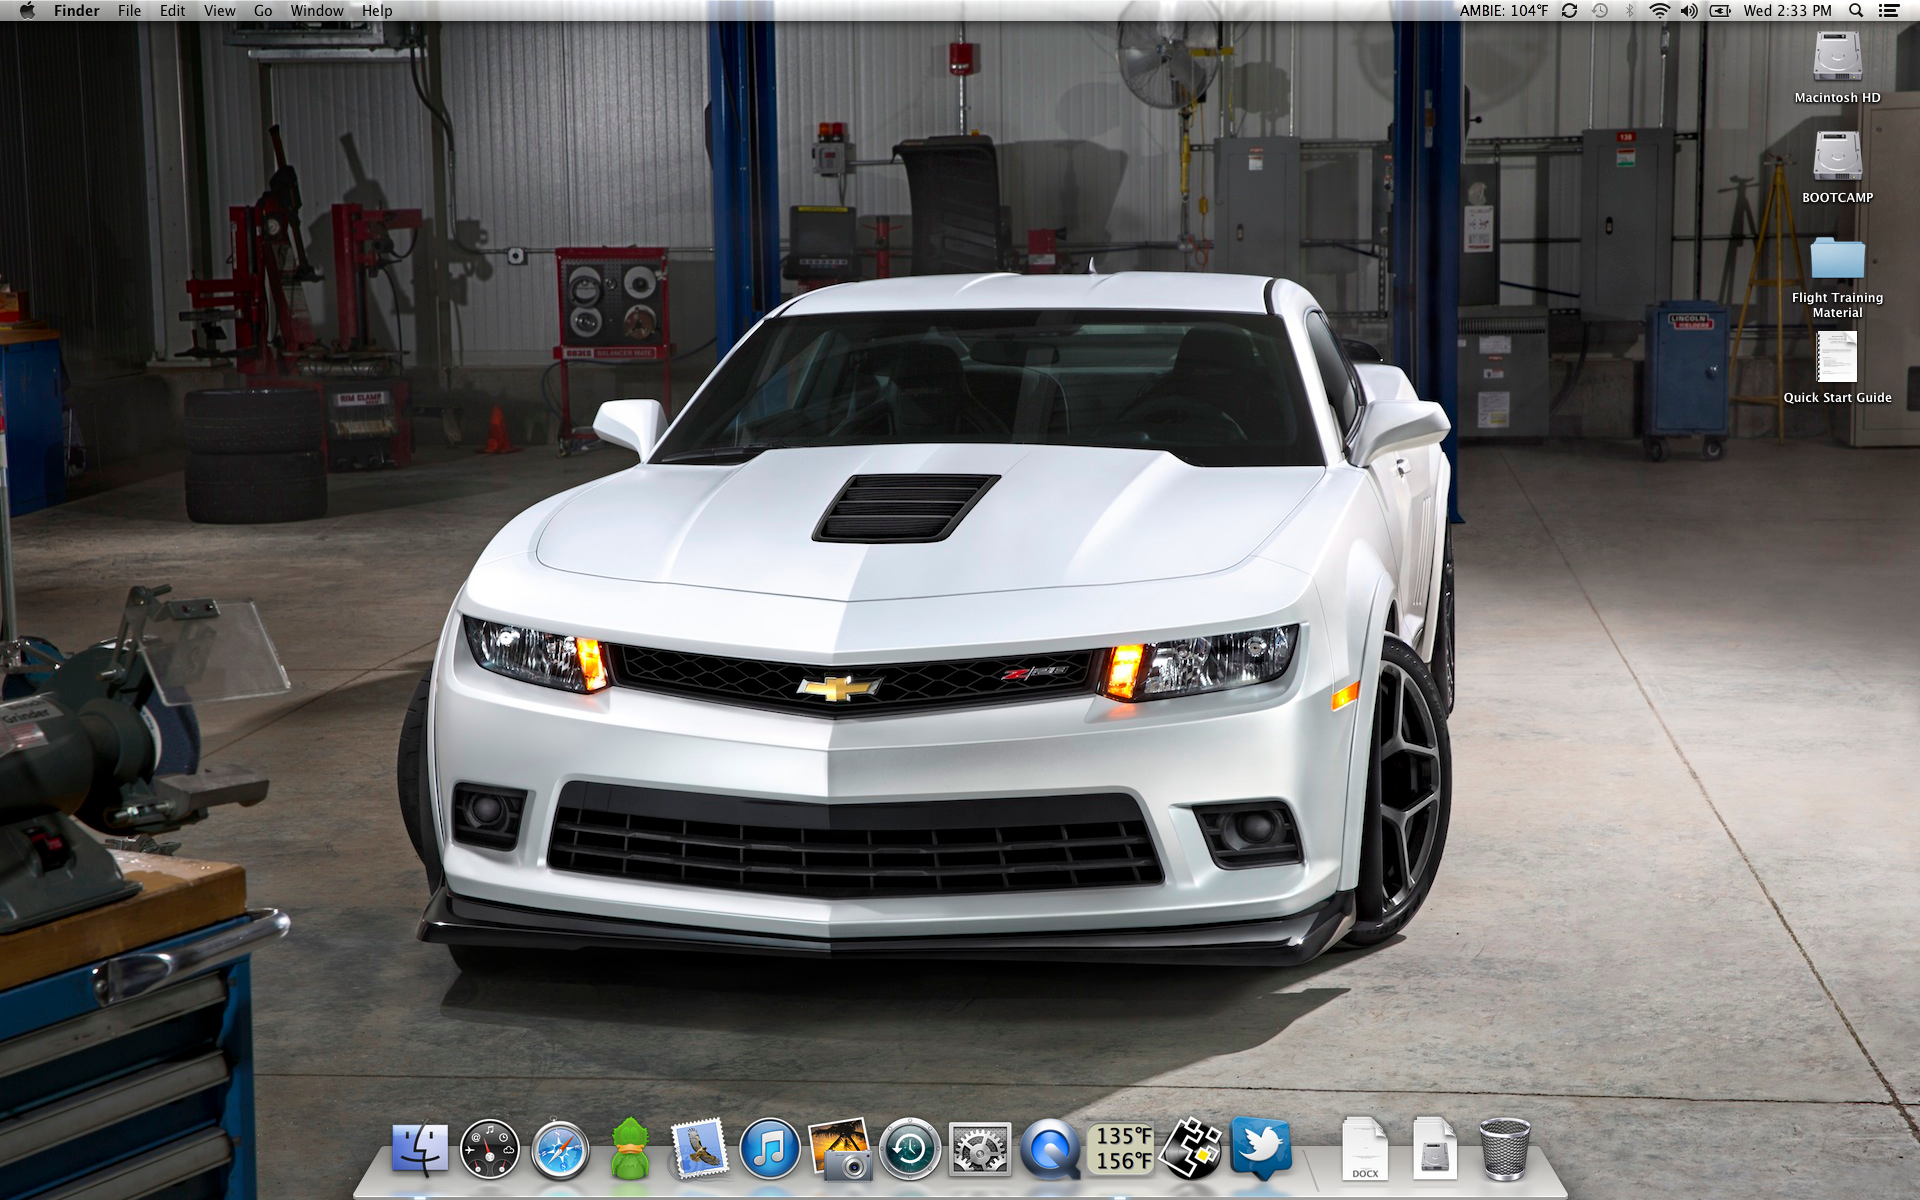Open the temperature monitor app showing 135°F
The height and width of the screenshot is (1200, 1920).
pos(1121,1149)
